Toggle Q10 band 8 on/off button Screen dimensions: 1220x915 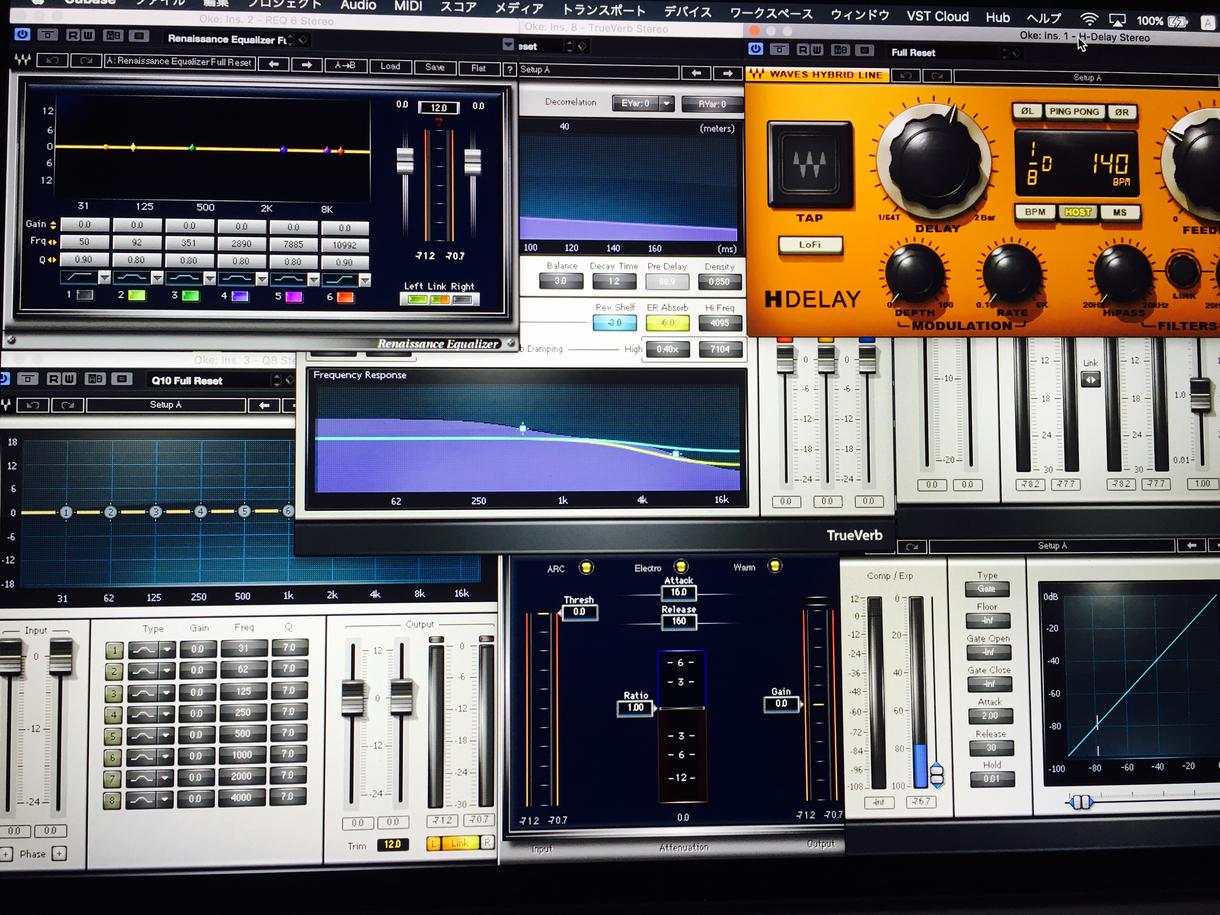[x=114, y=800]
